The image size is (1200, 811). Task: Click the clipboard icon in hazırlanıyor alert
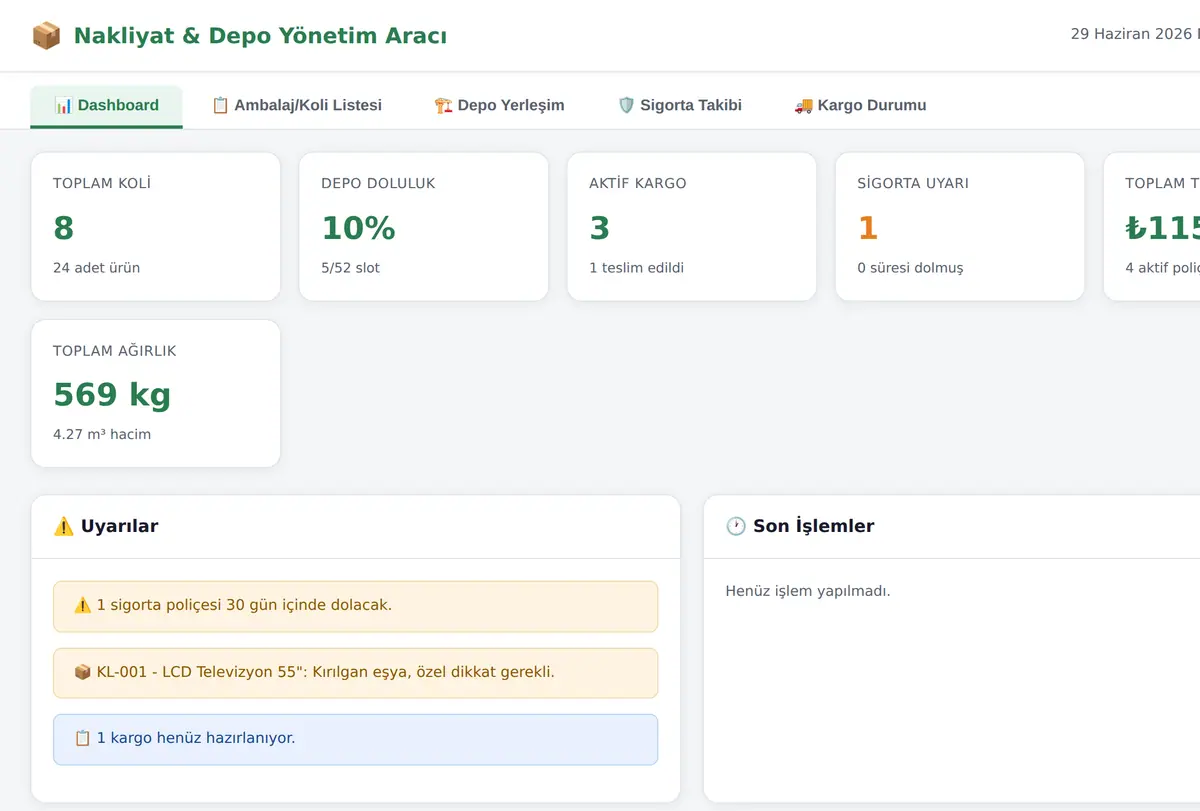click(83, 739)
